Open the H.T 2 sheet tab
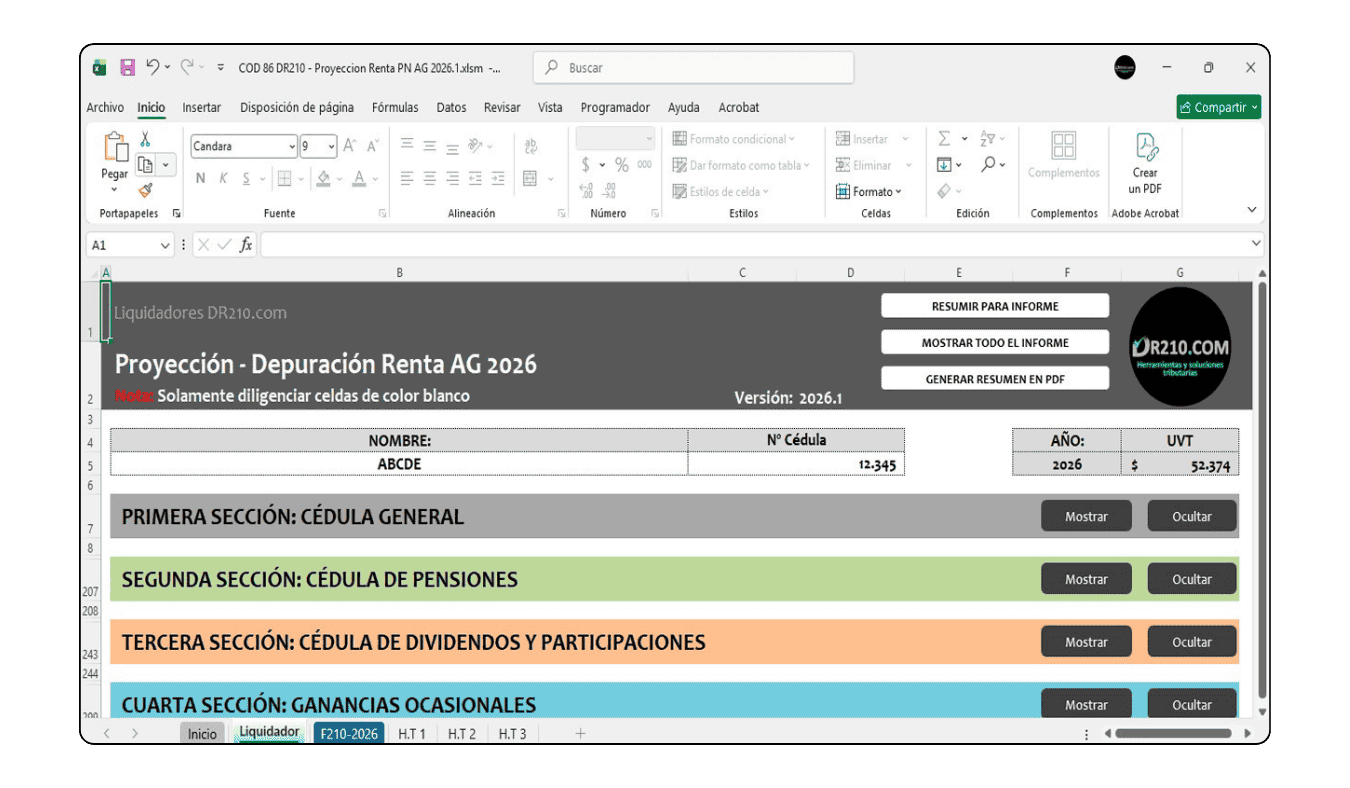The image size is (1350, 788). click(462, 733)
